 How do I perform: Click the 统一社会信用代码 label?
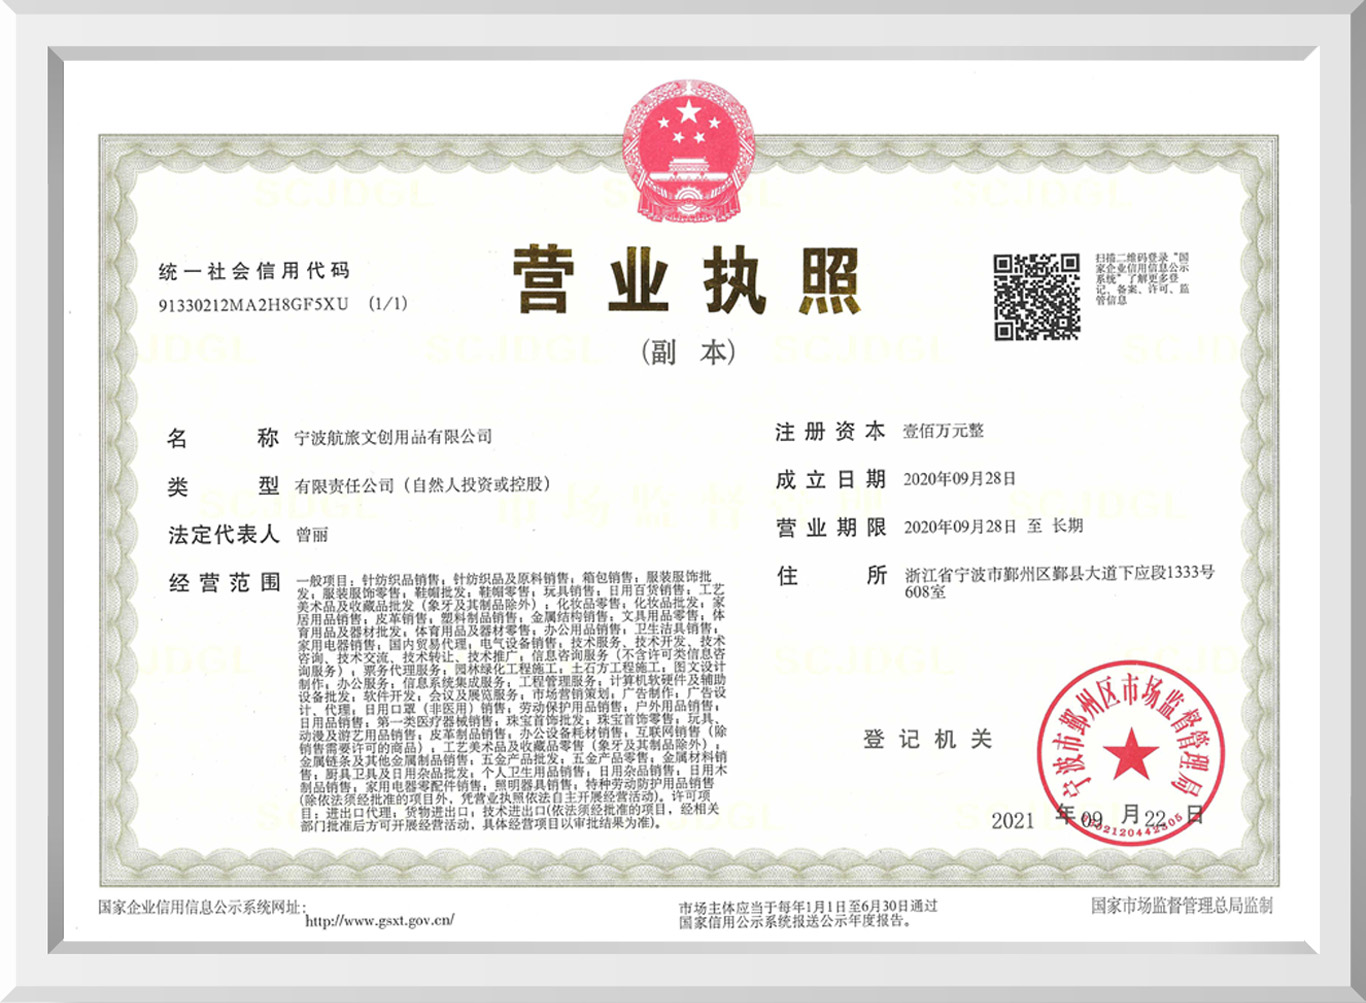coord(254,271)
